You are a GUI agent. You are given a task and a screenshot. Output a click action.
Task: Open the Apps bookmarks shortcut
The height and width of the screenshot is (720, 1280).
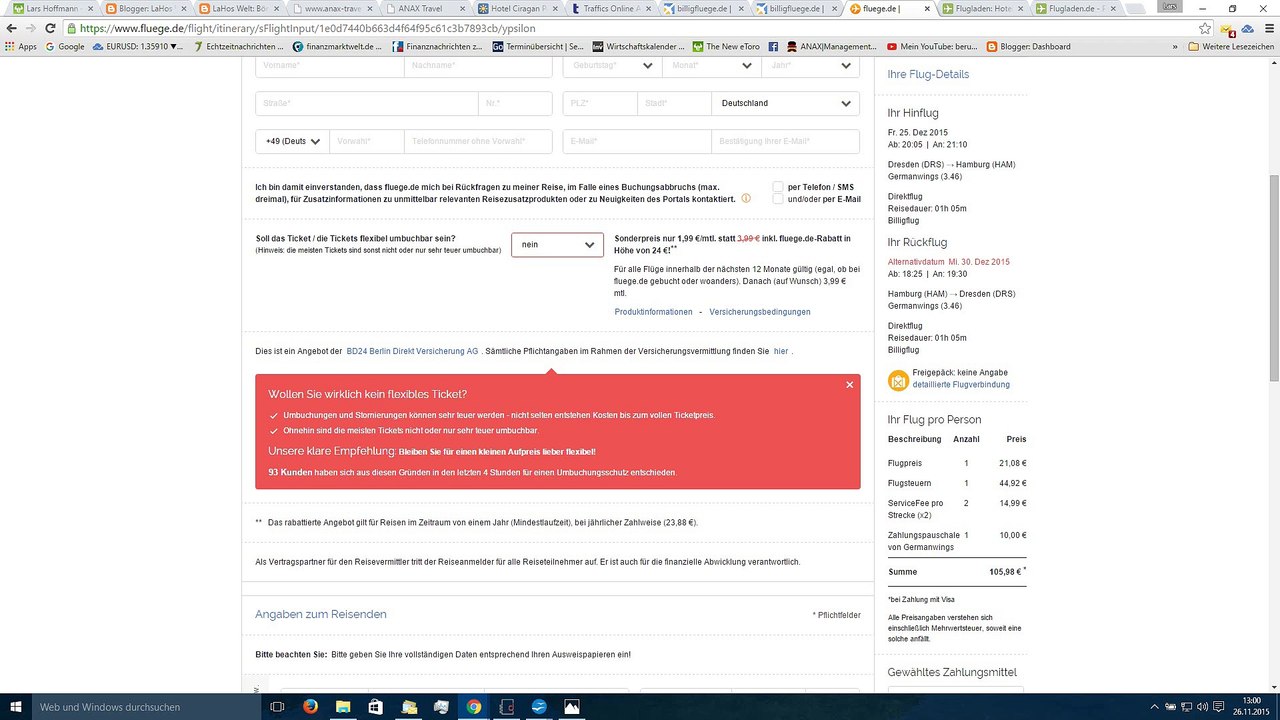click(x=21, y=47)
